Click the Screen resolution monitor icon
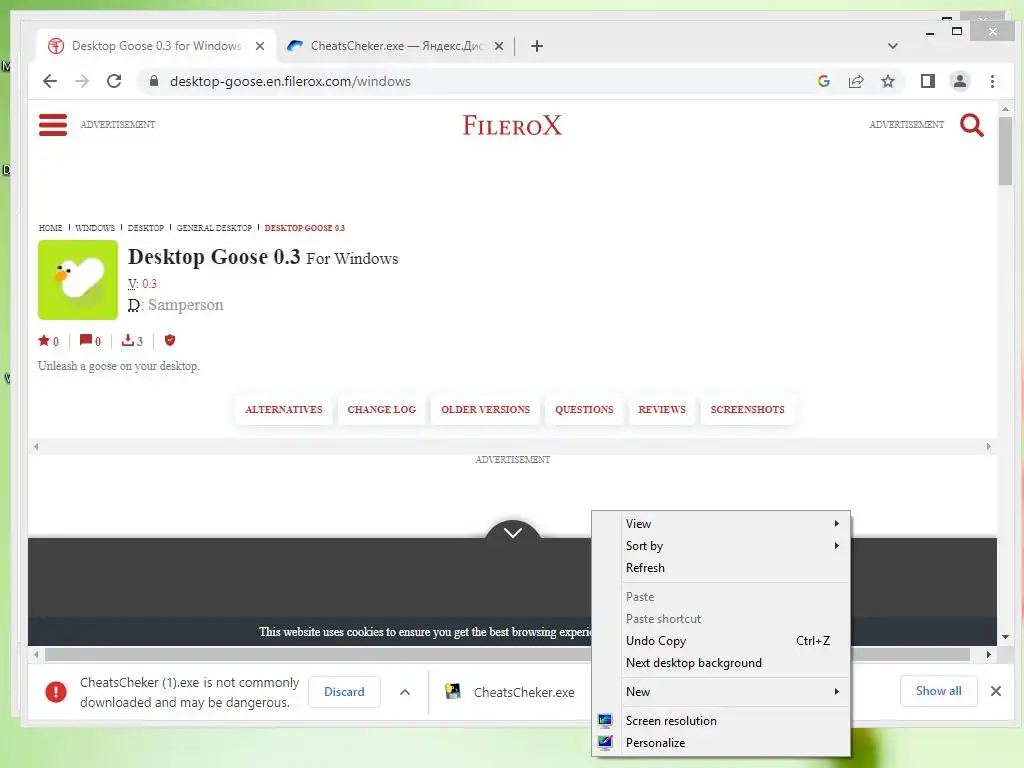 pos(605,720)
